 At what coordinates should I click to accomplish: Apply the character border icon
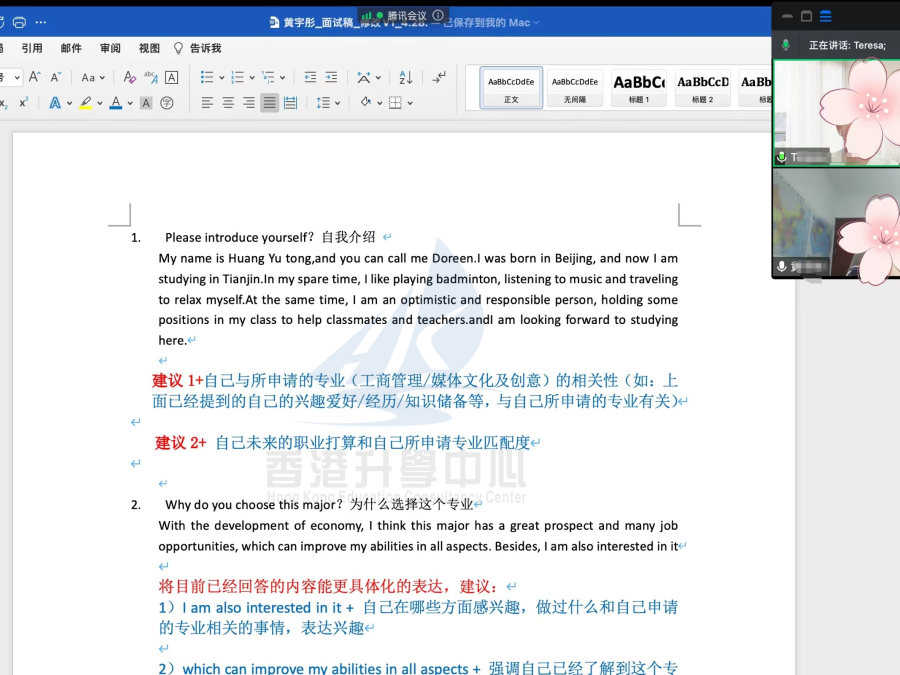click(171, 77)
